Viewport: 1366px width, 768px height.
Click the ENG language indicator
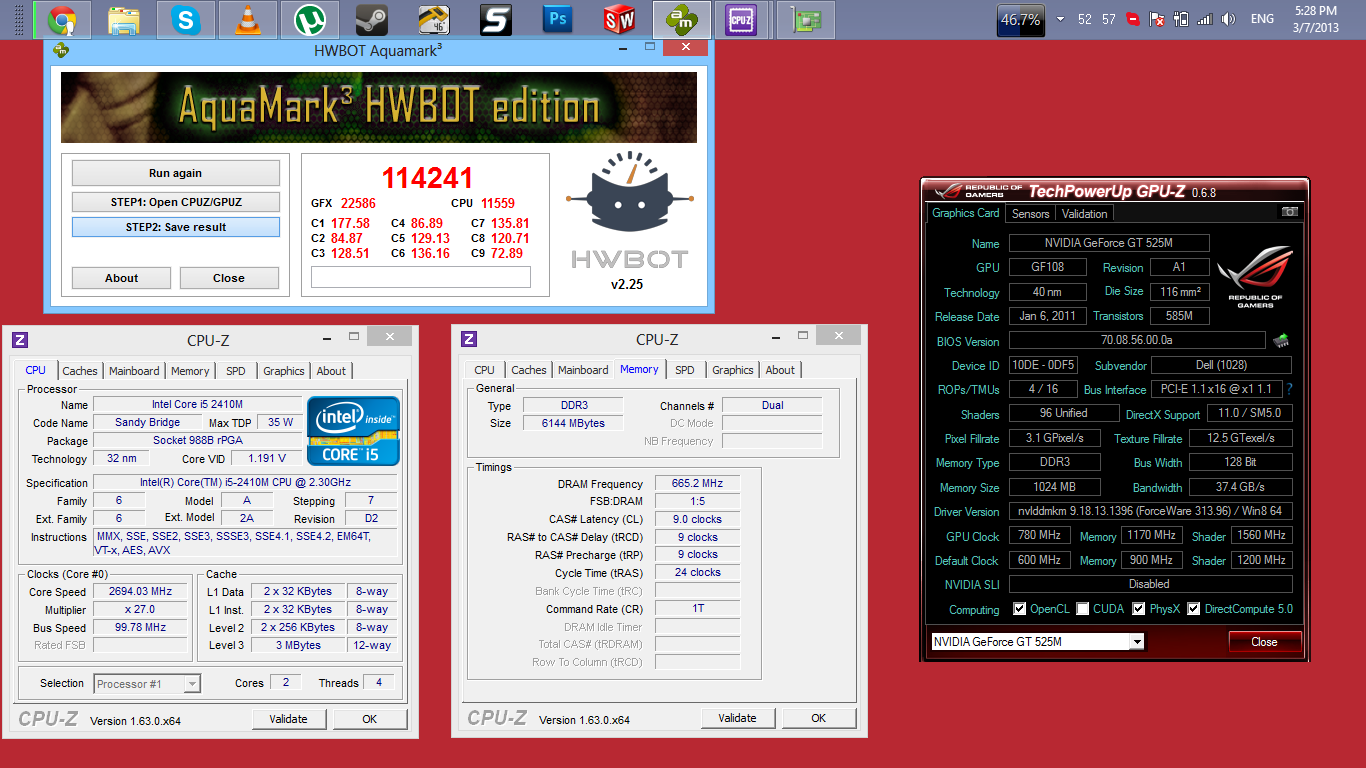point(1262,19)
